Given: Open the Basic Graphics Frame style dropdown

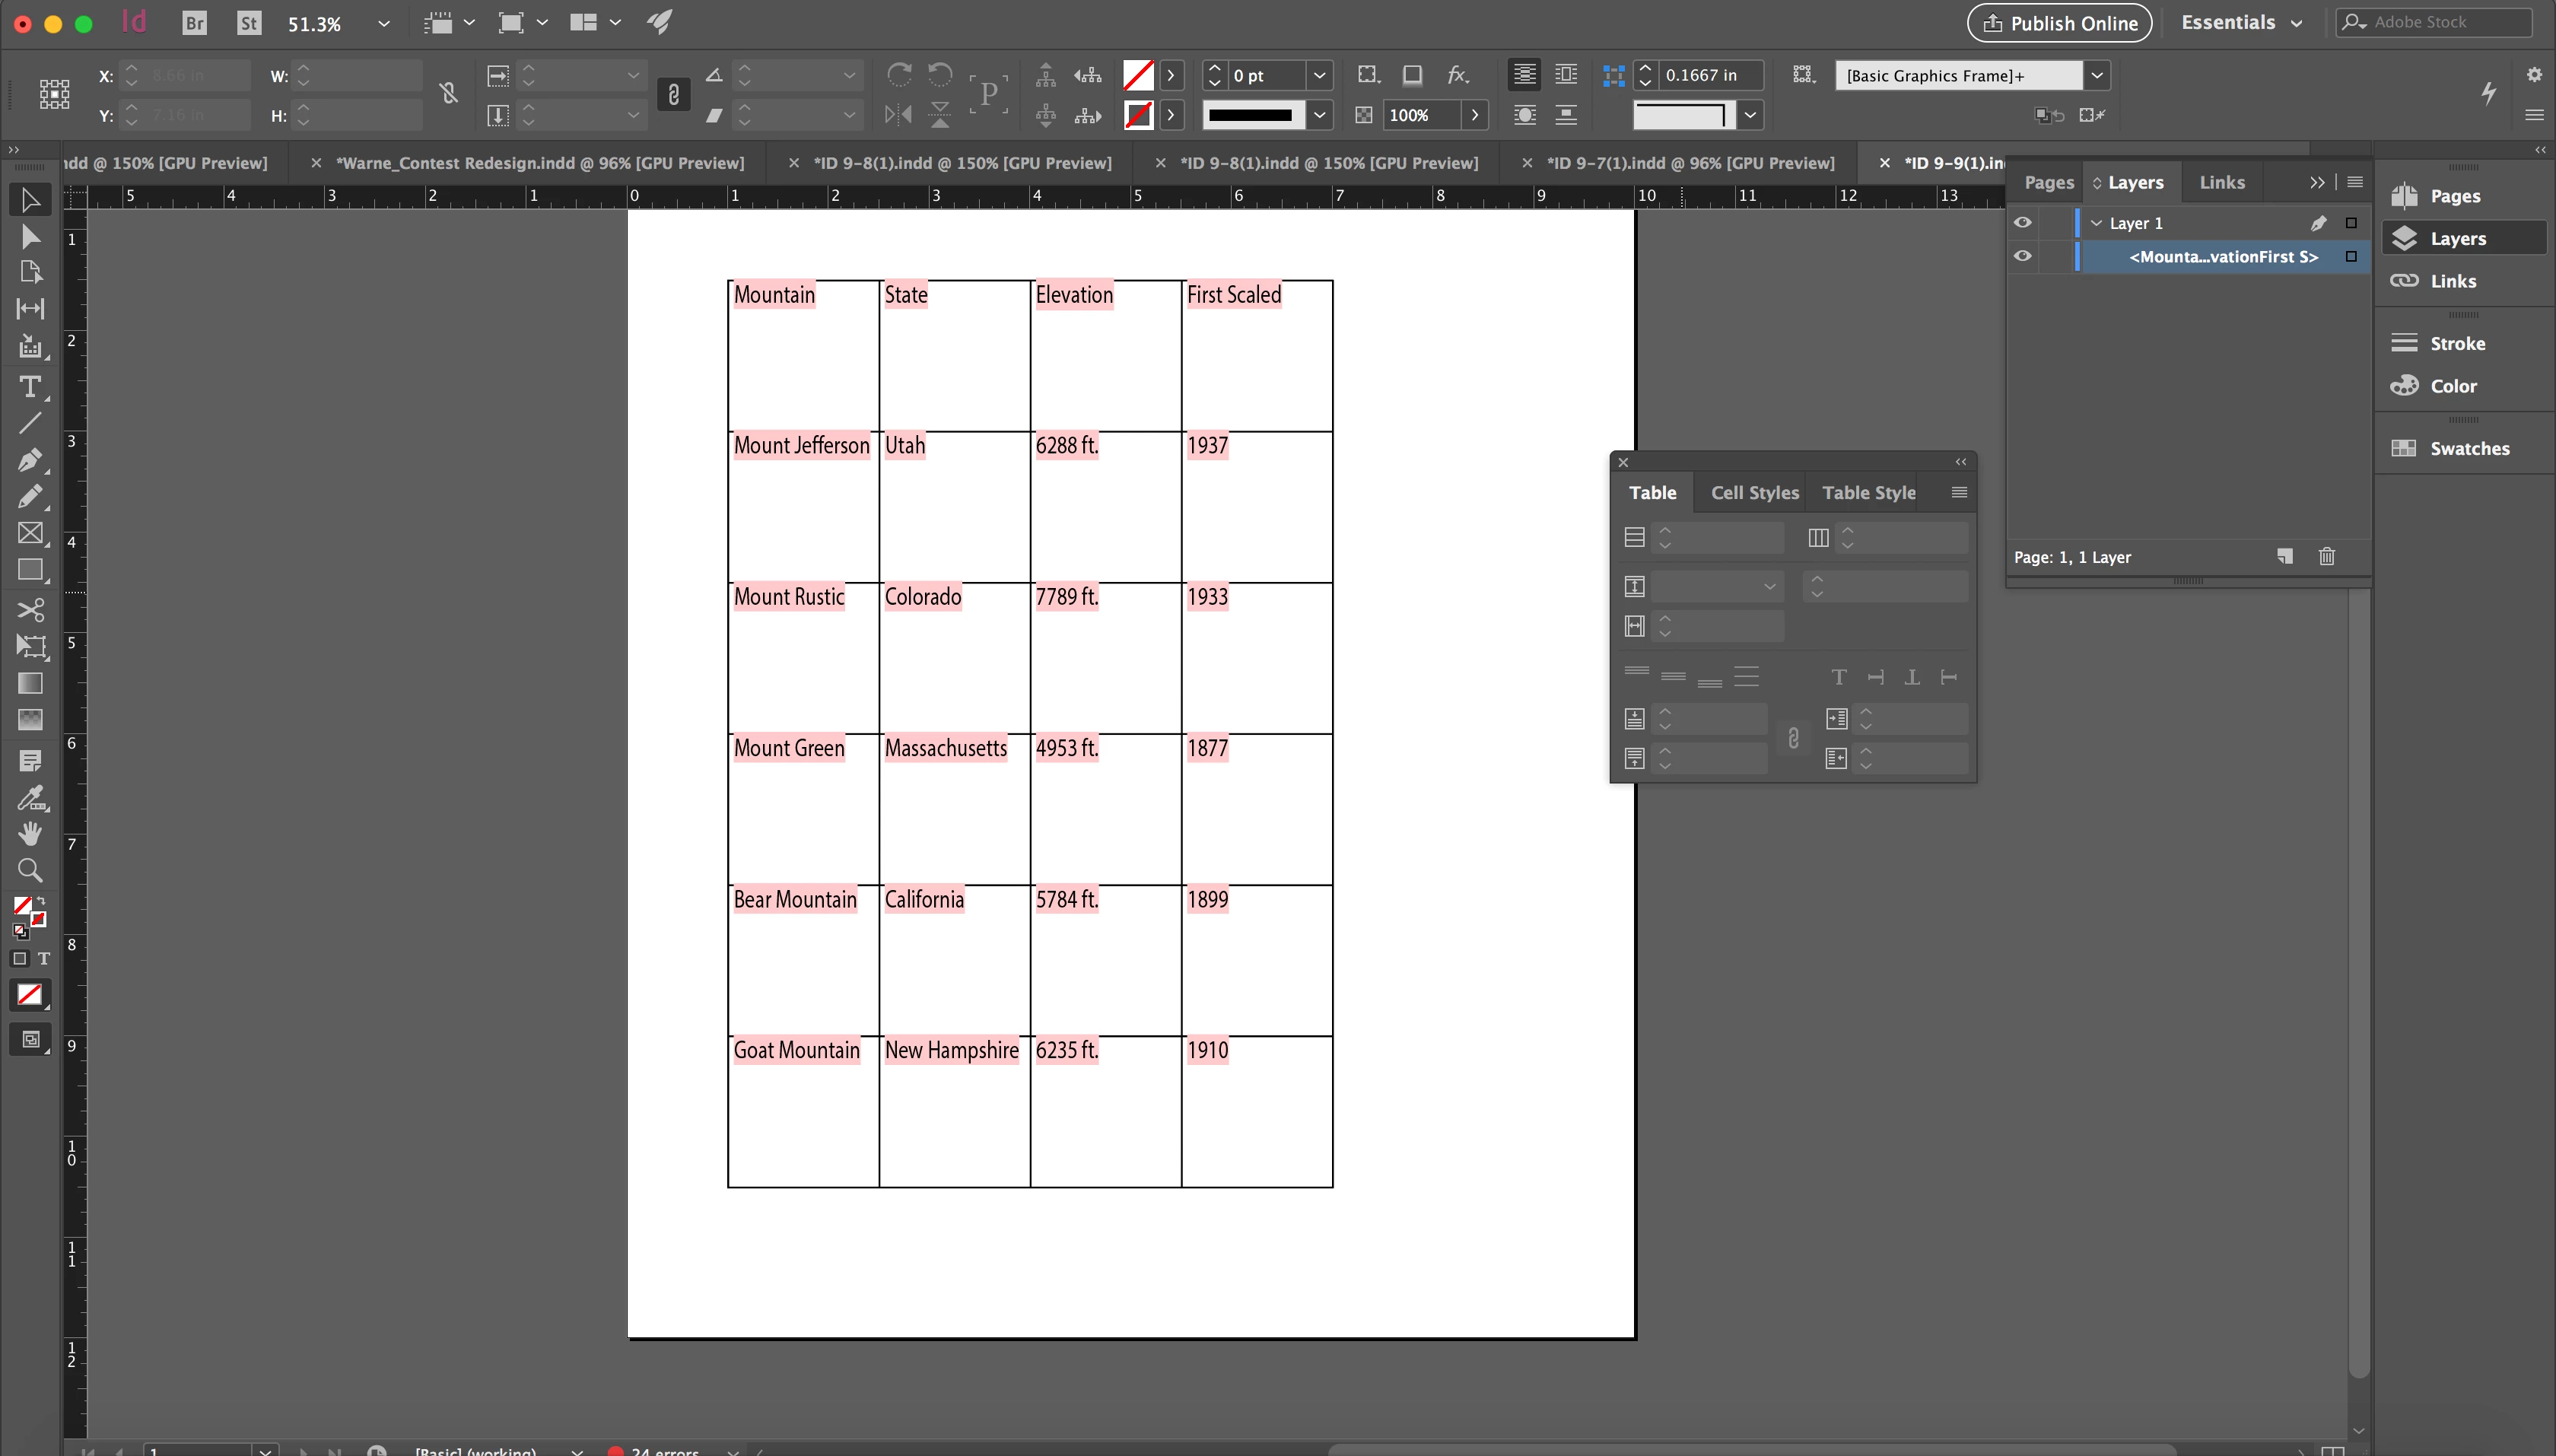Looking at the screenshot, I should (x=2097, y=75).
